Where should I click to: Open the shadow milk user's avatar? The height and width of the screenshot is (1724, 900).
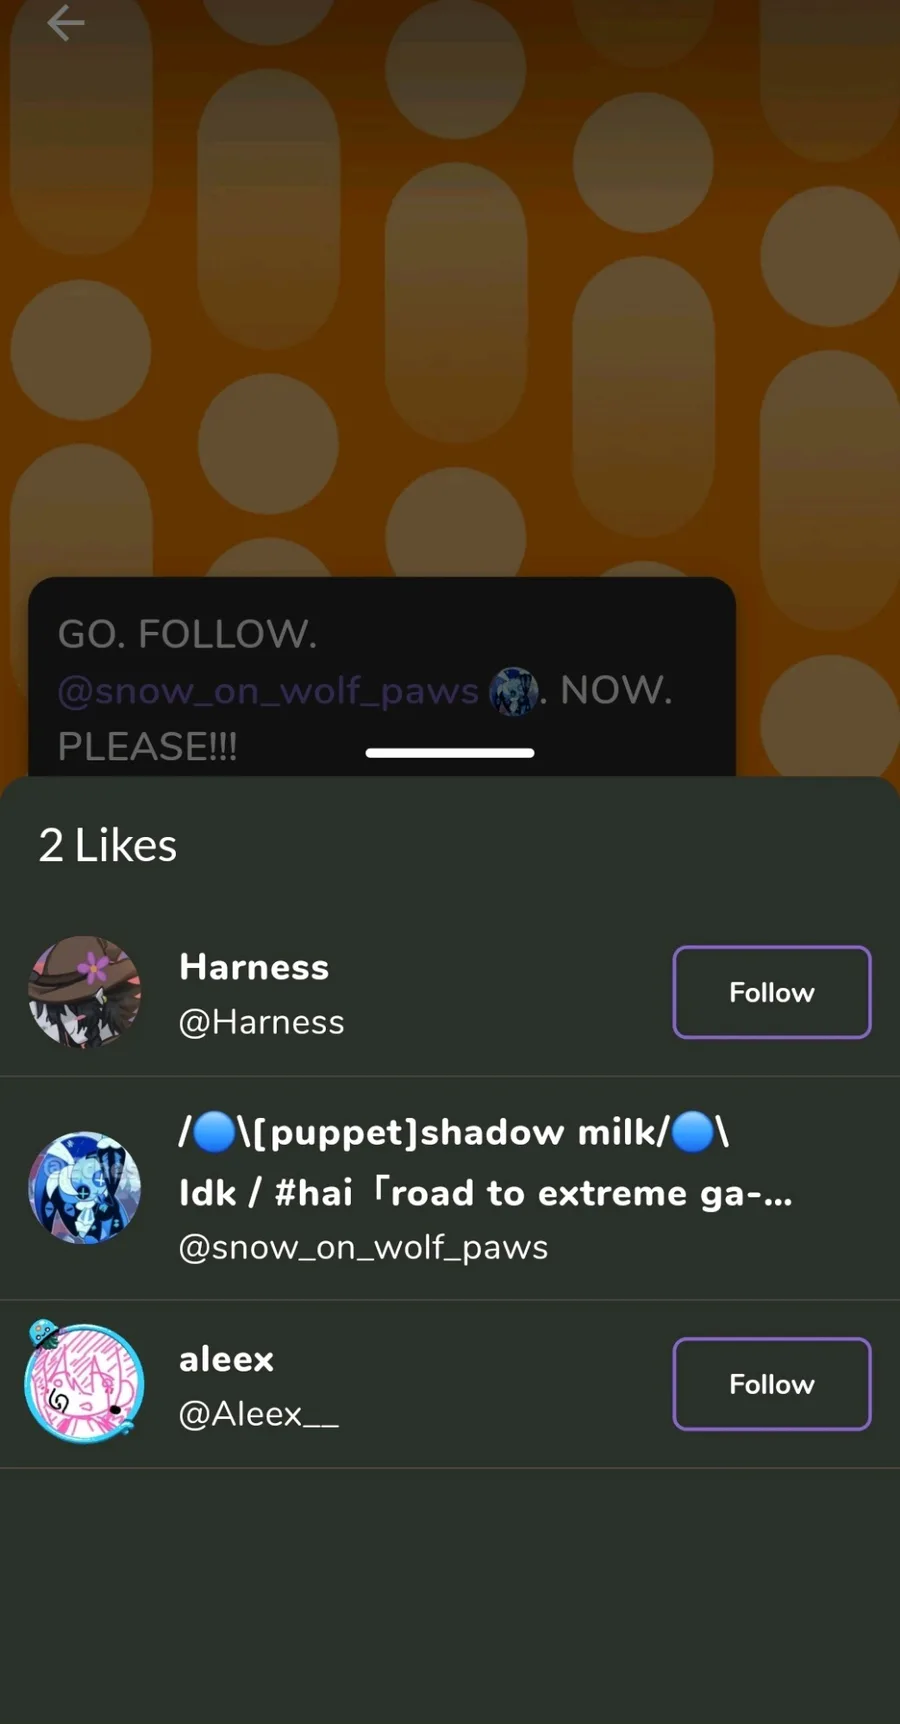(x=85, y=1188)
